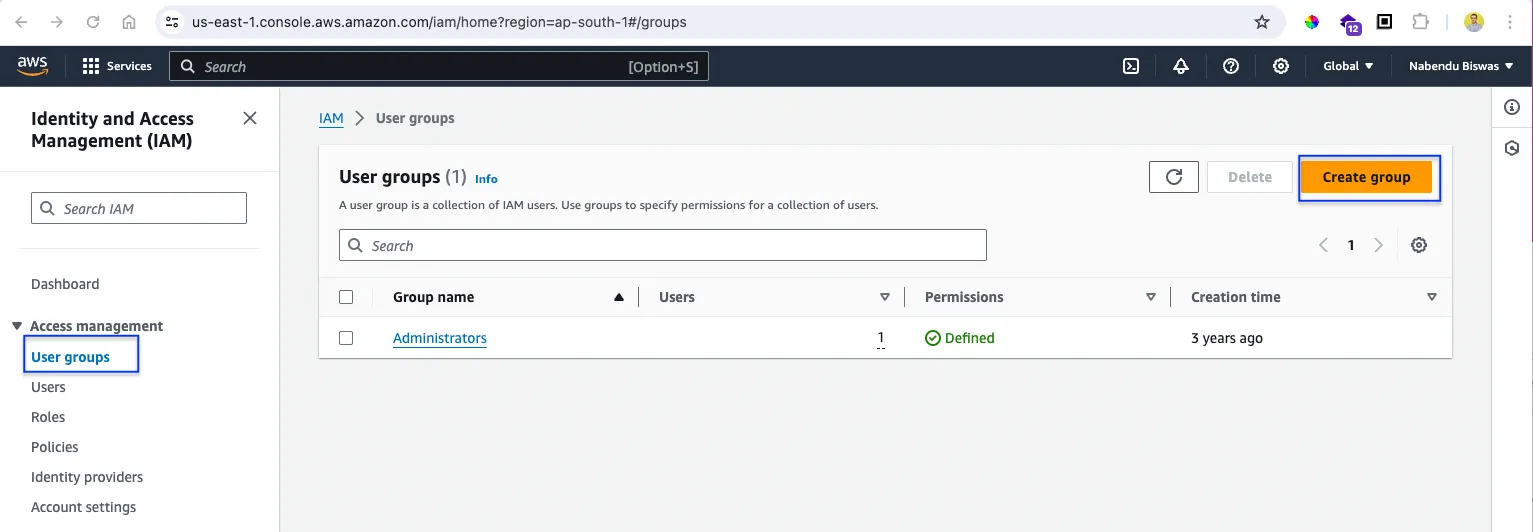This screenshot has height=532, width=1533.
Task: Click the browser address bar URL
Action: [x=439, y=21]
